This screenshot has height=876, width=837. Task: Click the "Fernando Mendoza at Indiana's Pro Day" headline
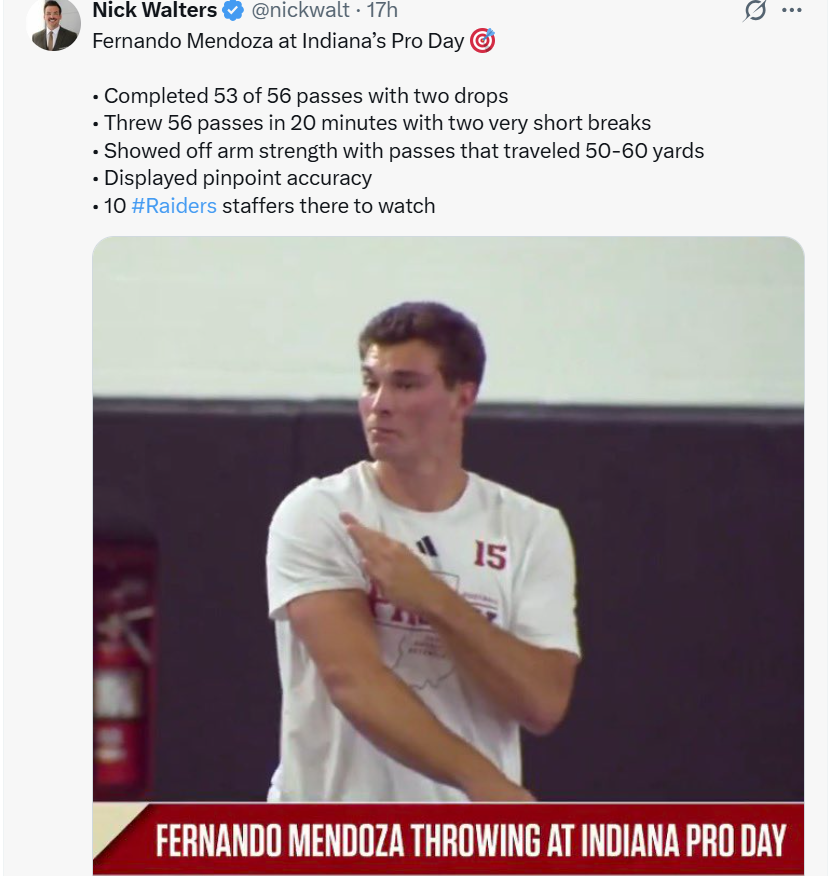[278, 42]
